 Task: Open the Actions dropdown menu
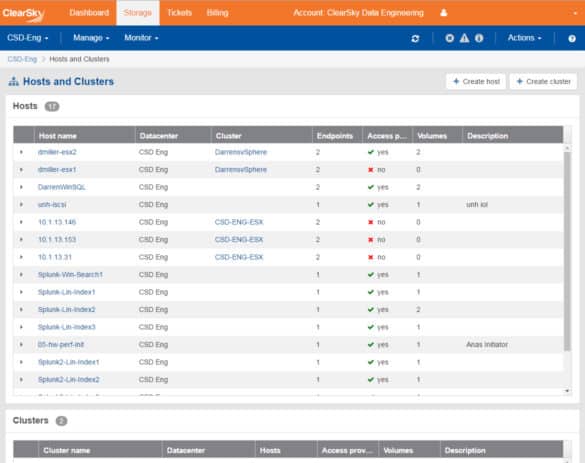click(x=524, y=38)
